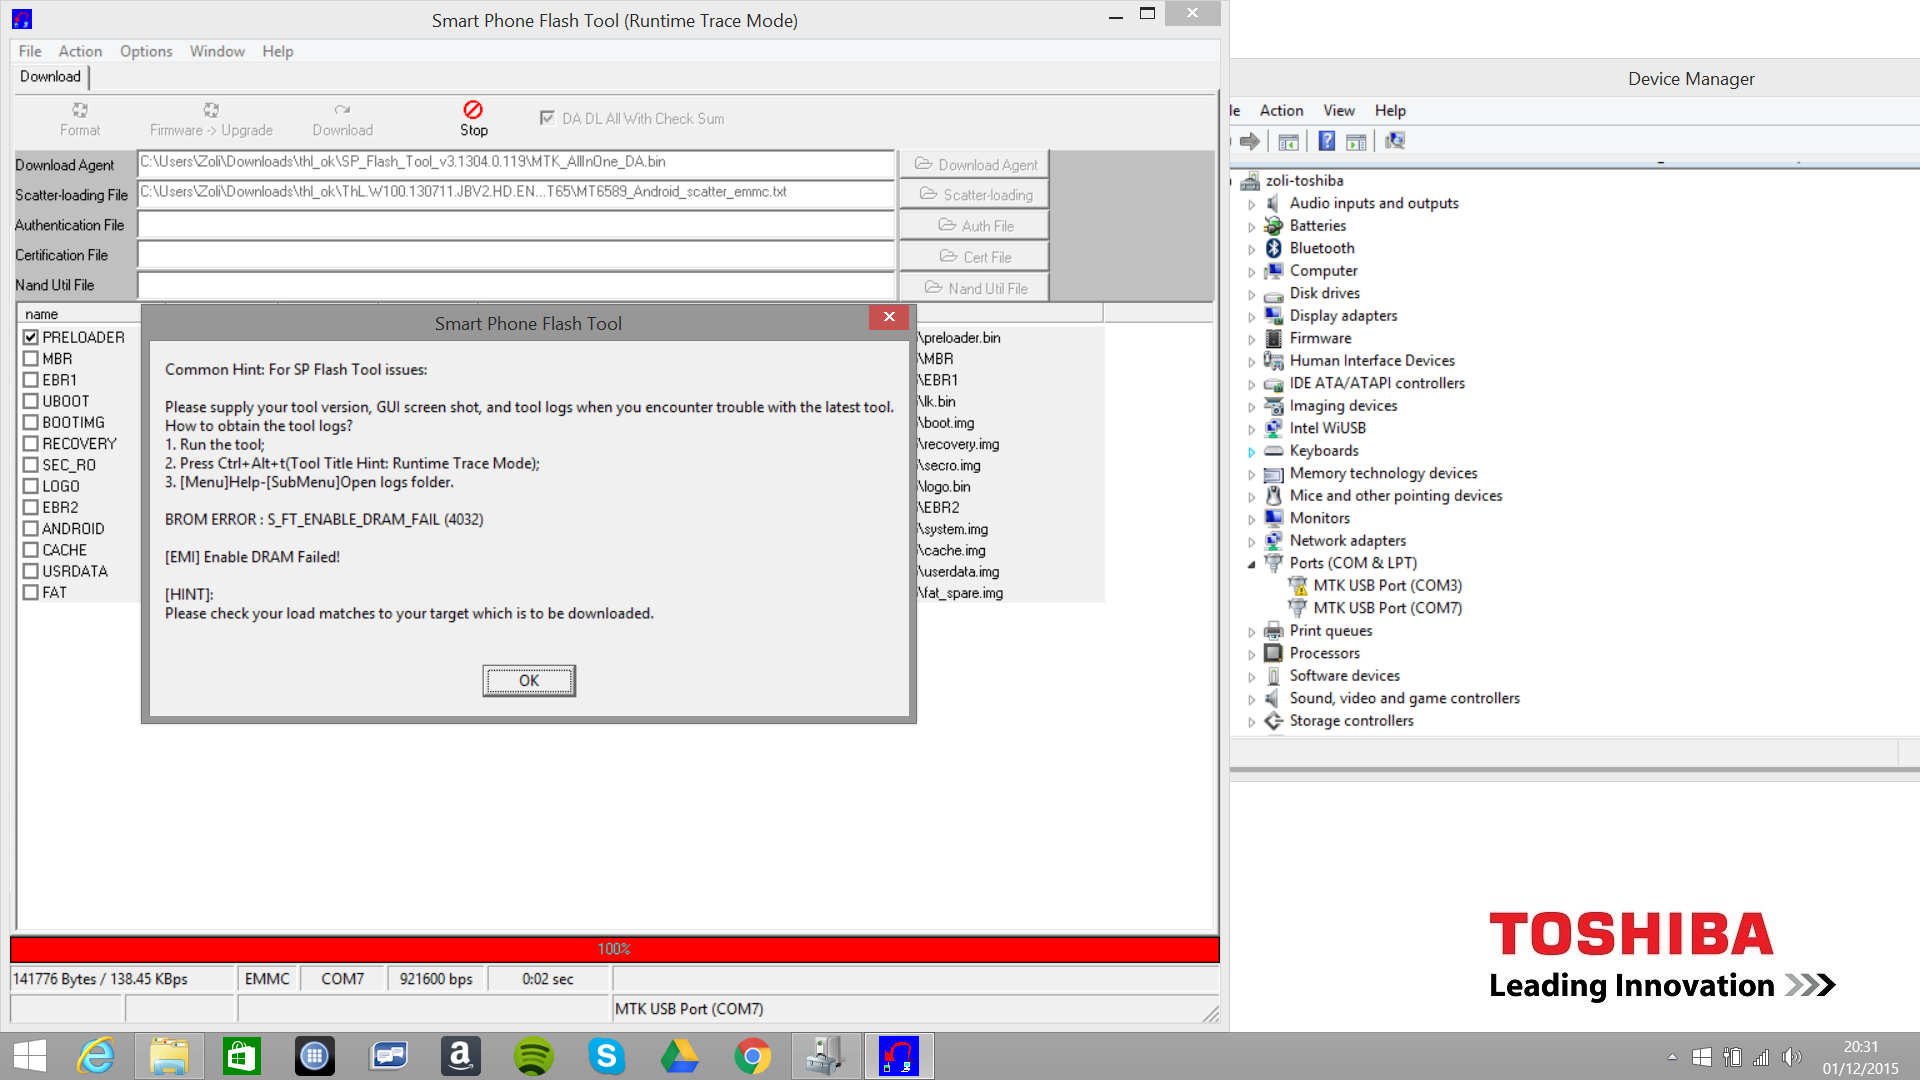Click the Nand Util File button

(974, 288)
